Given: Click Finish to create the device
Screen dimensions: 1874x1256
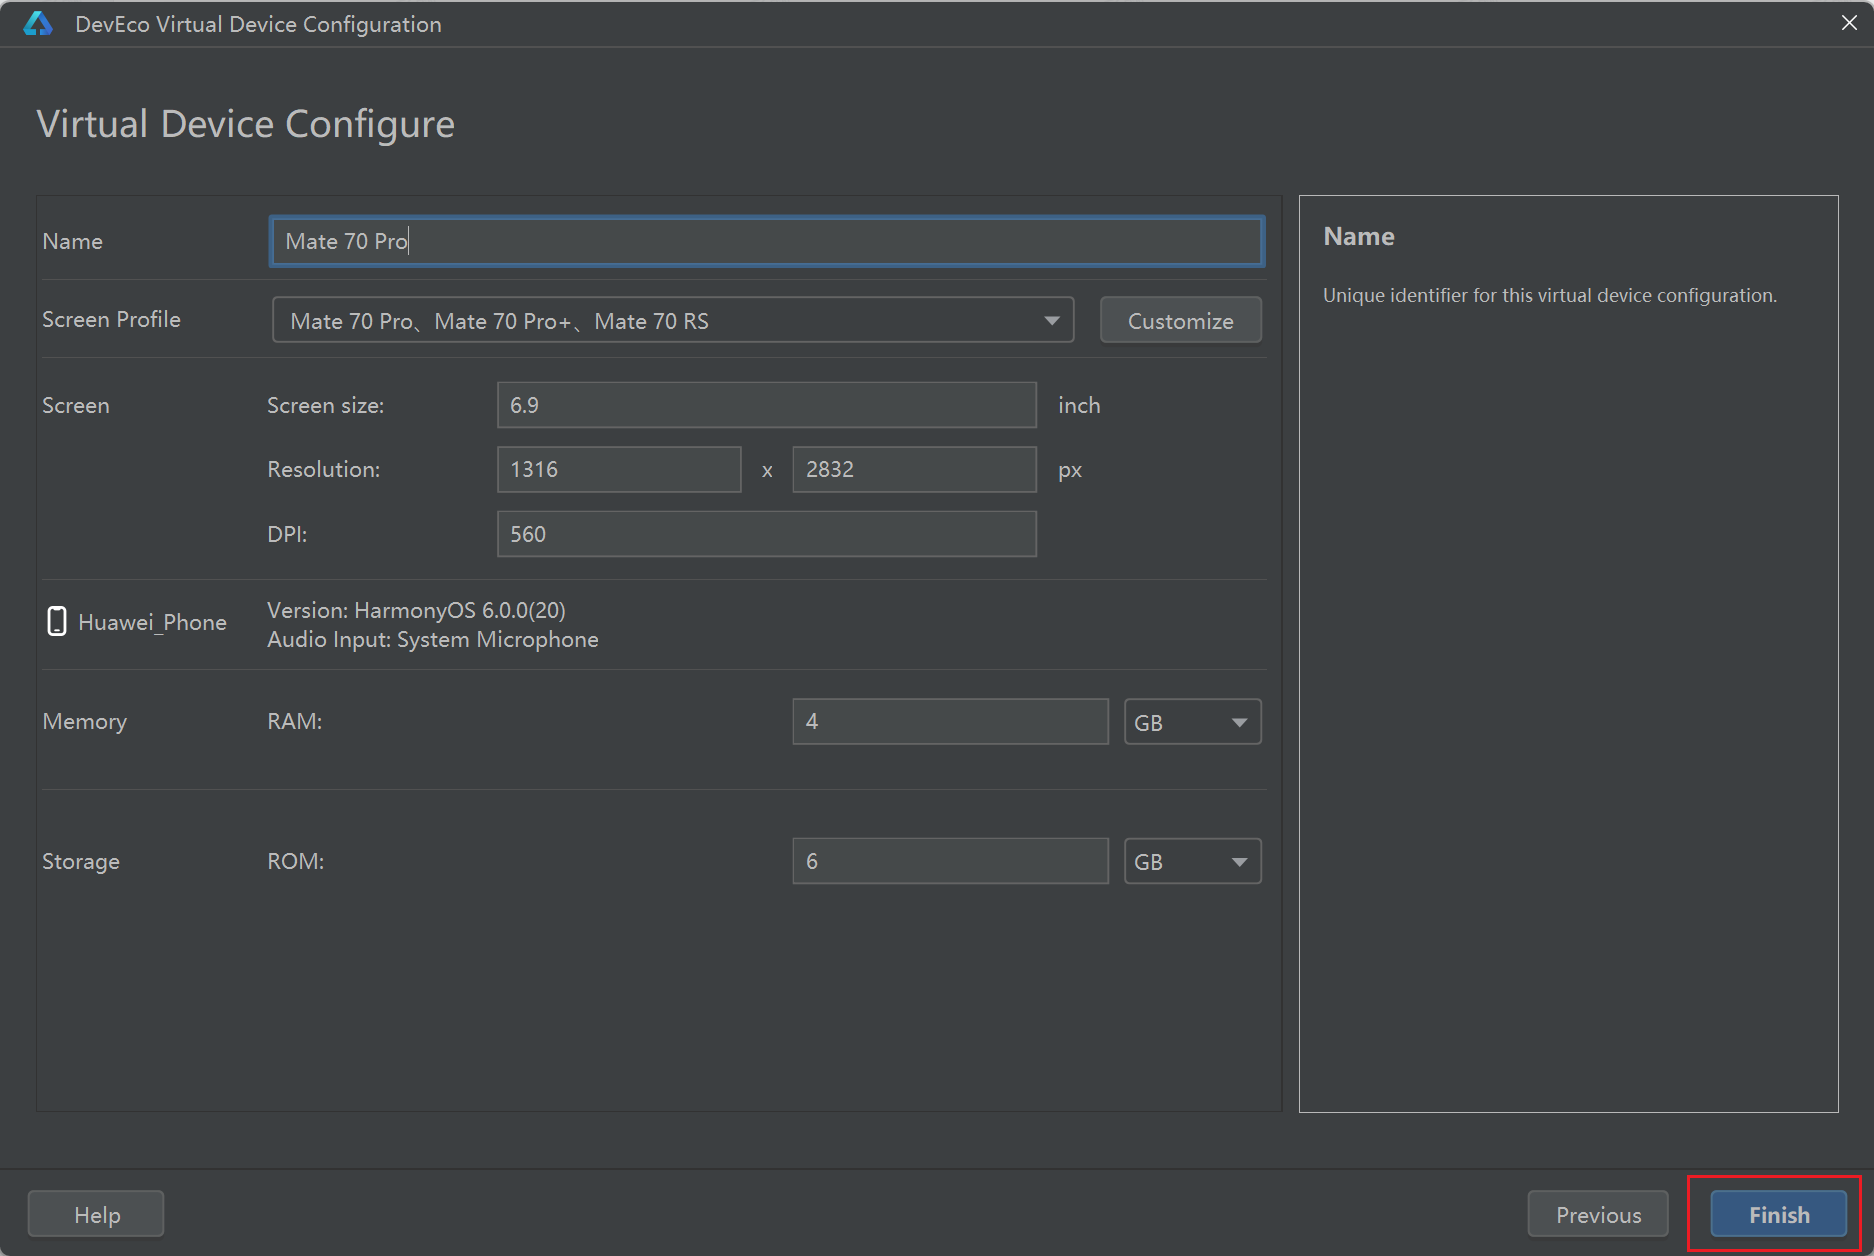Looking at the screenshot, I should pos(1778,1214).
